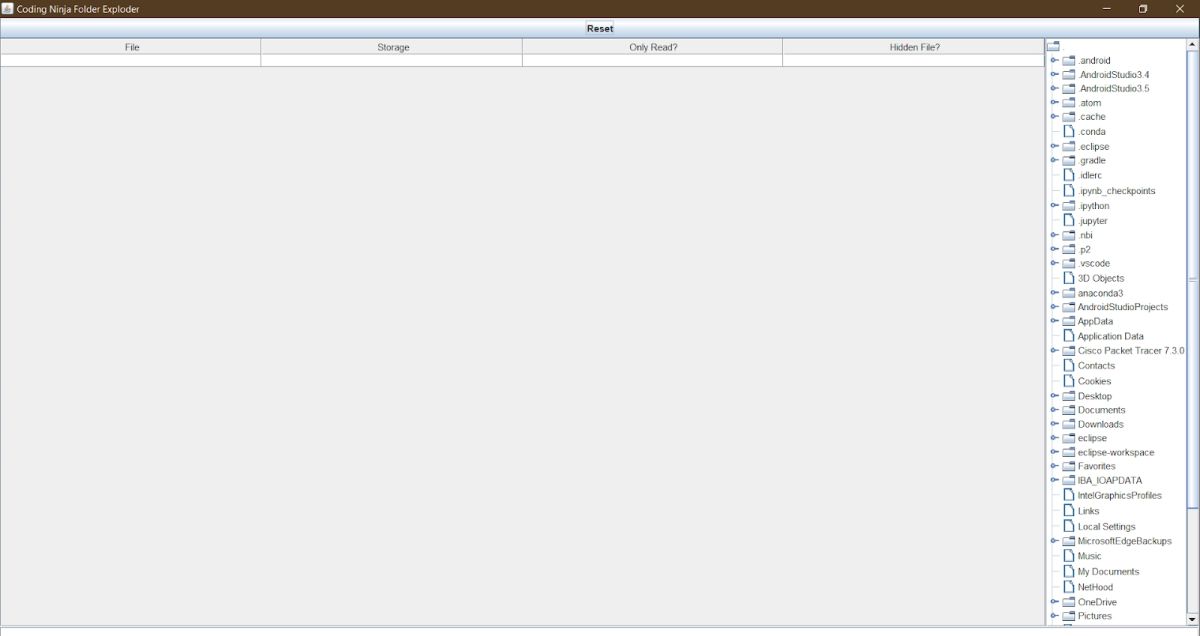Select the Music tree item

pyautogui.click(x=1089, y=556)
